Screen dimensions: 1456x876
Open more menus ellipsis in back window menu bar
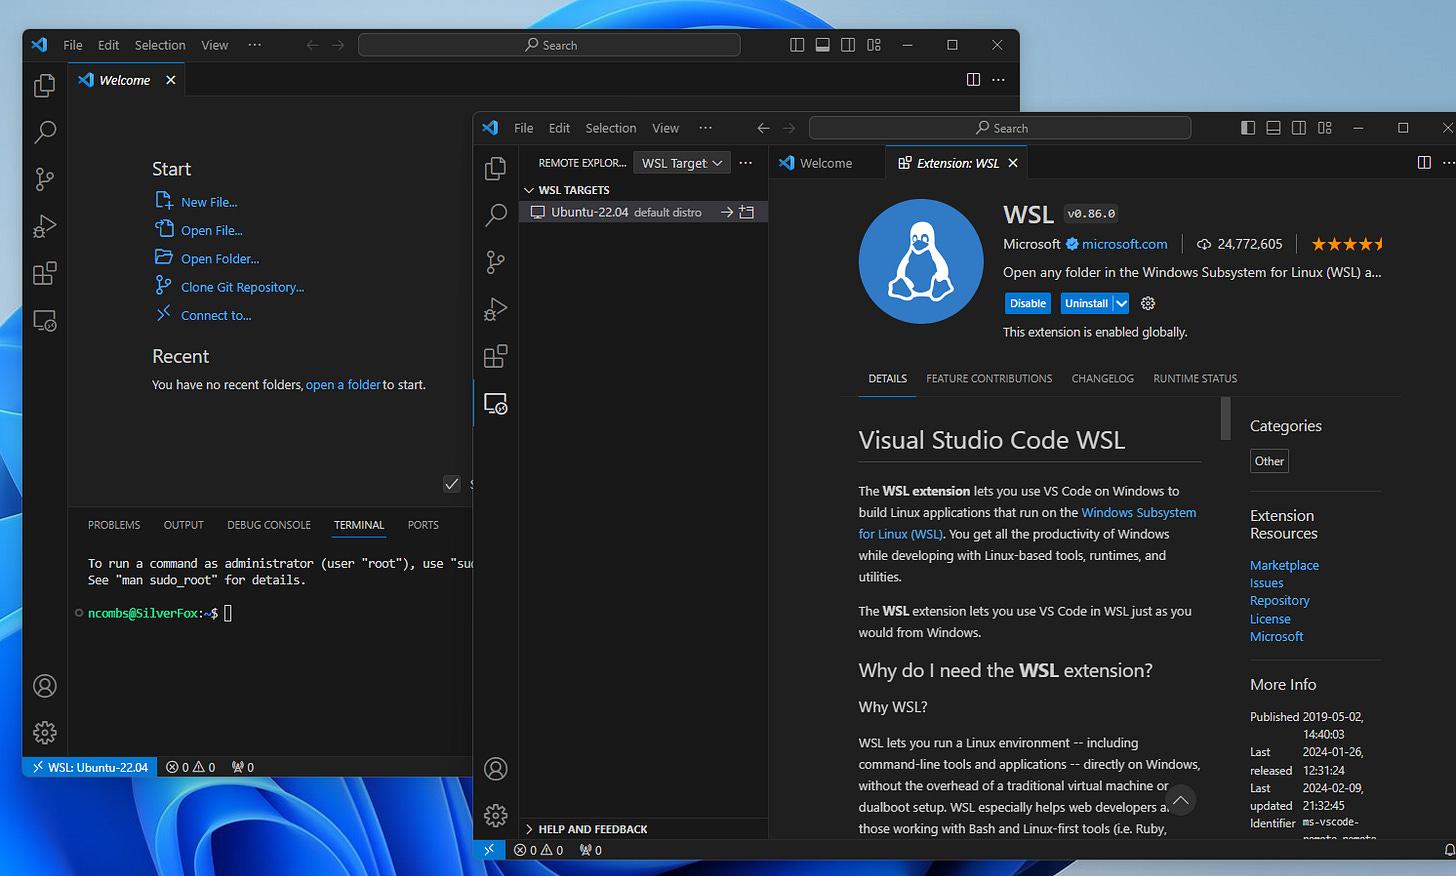pyautogui.click(x=255, y=45)
